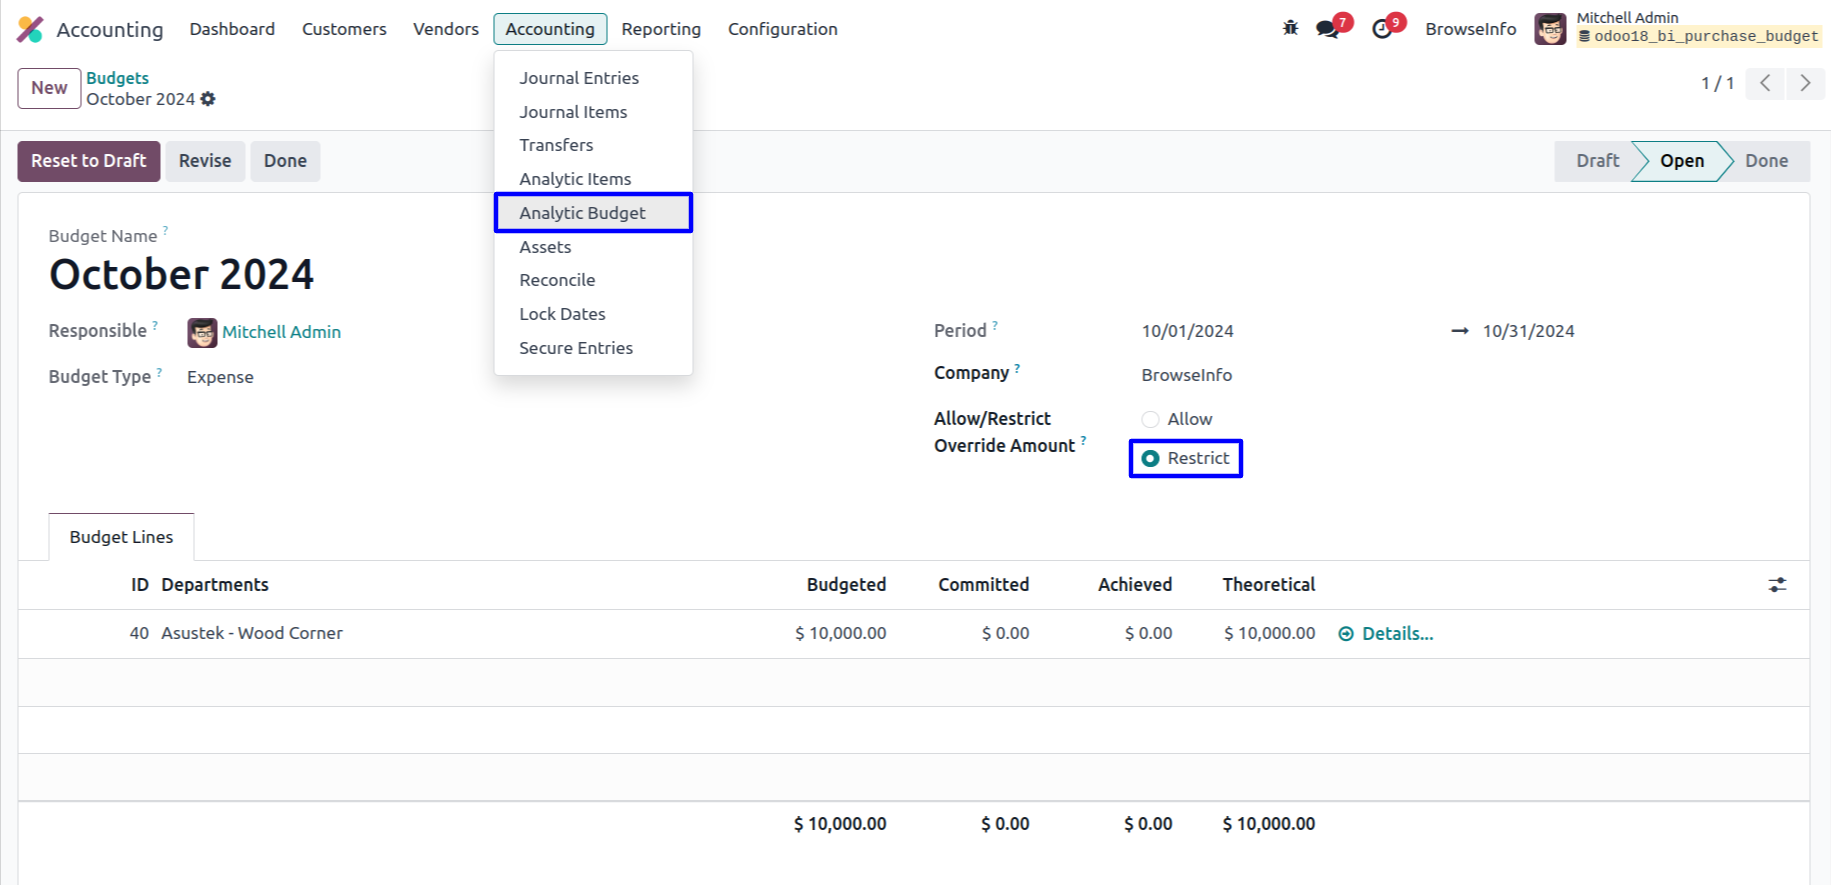Click the gear icon beside October 2024
The image size is (1831, 885).
[x=208, y=99]
